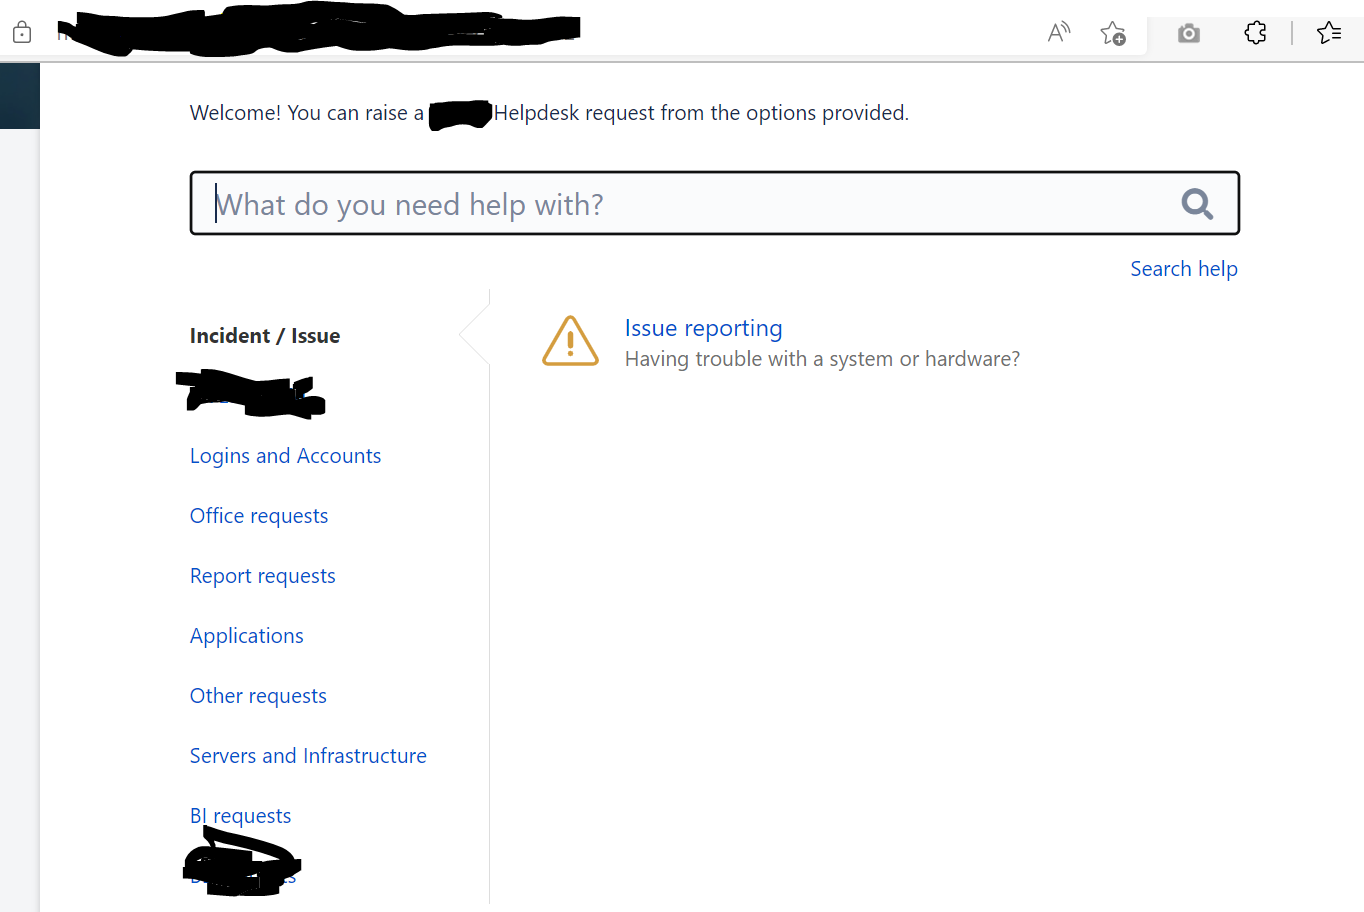Open the Search help link
1364x912 pixels.
[x=1184, y=269]
